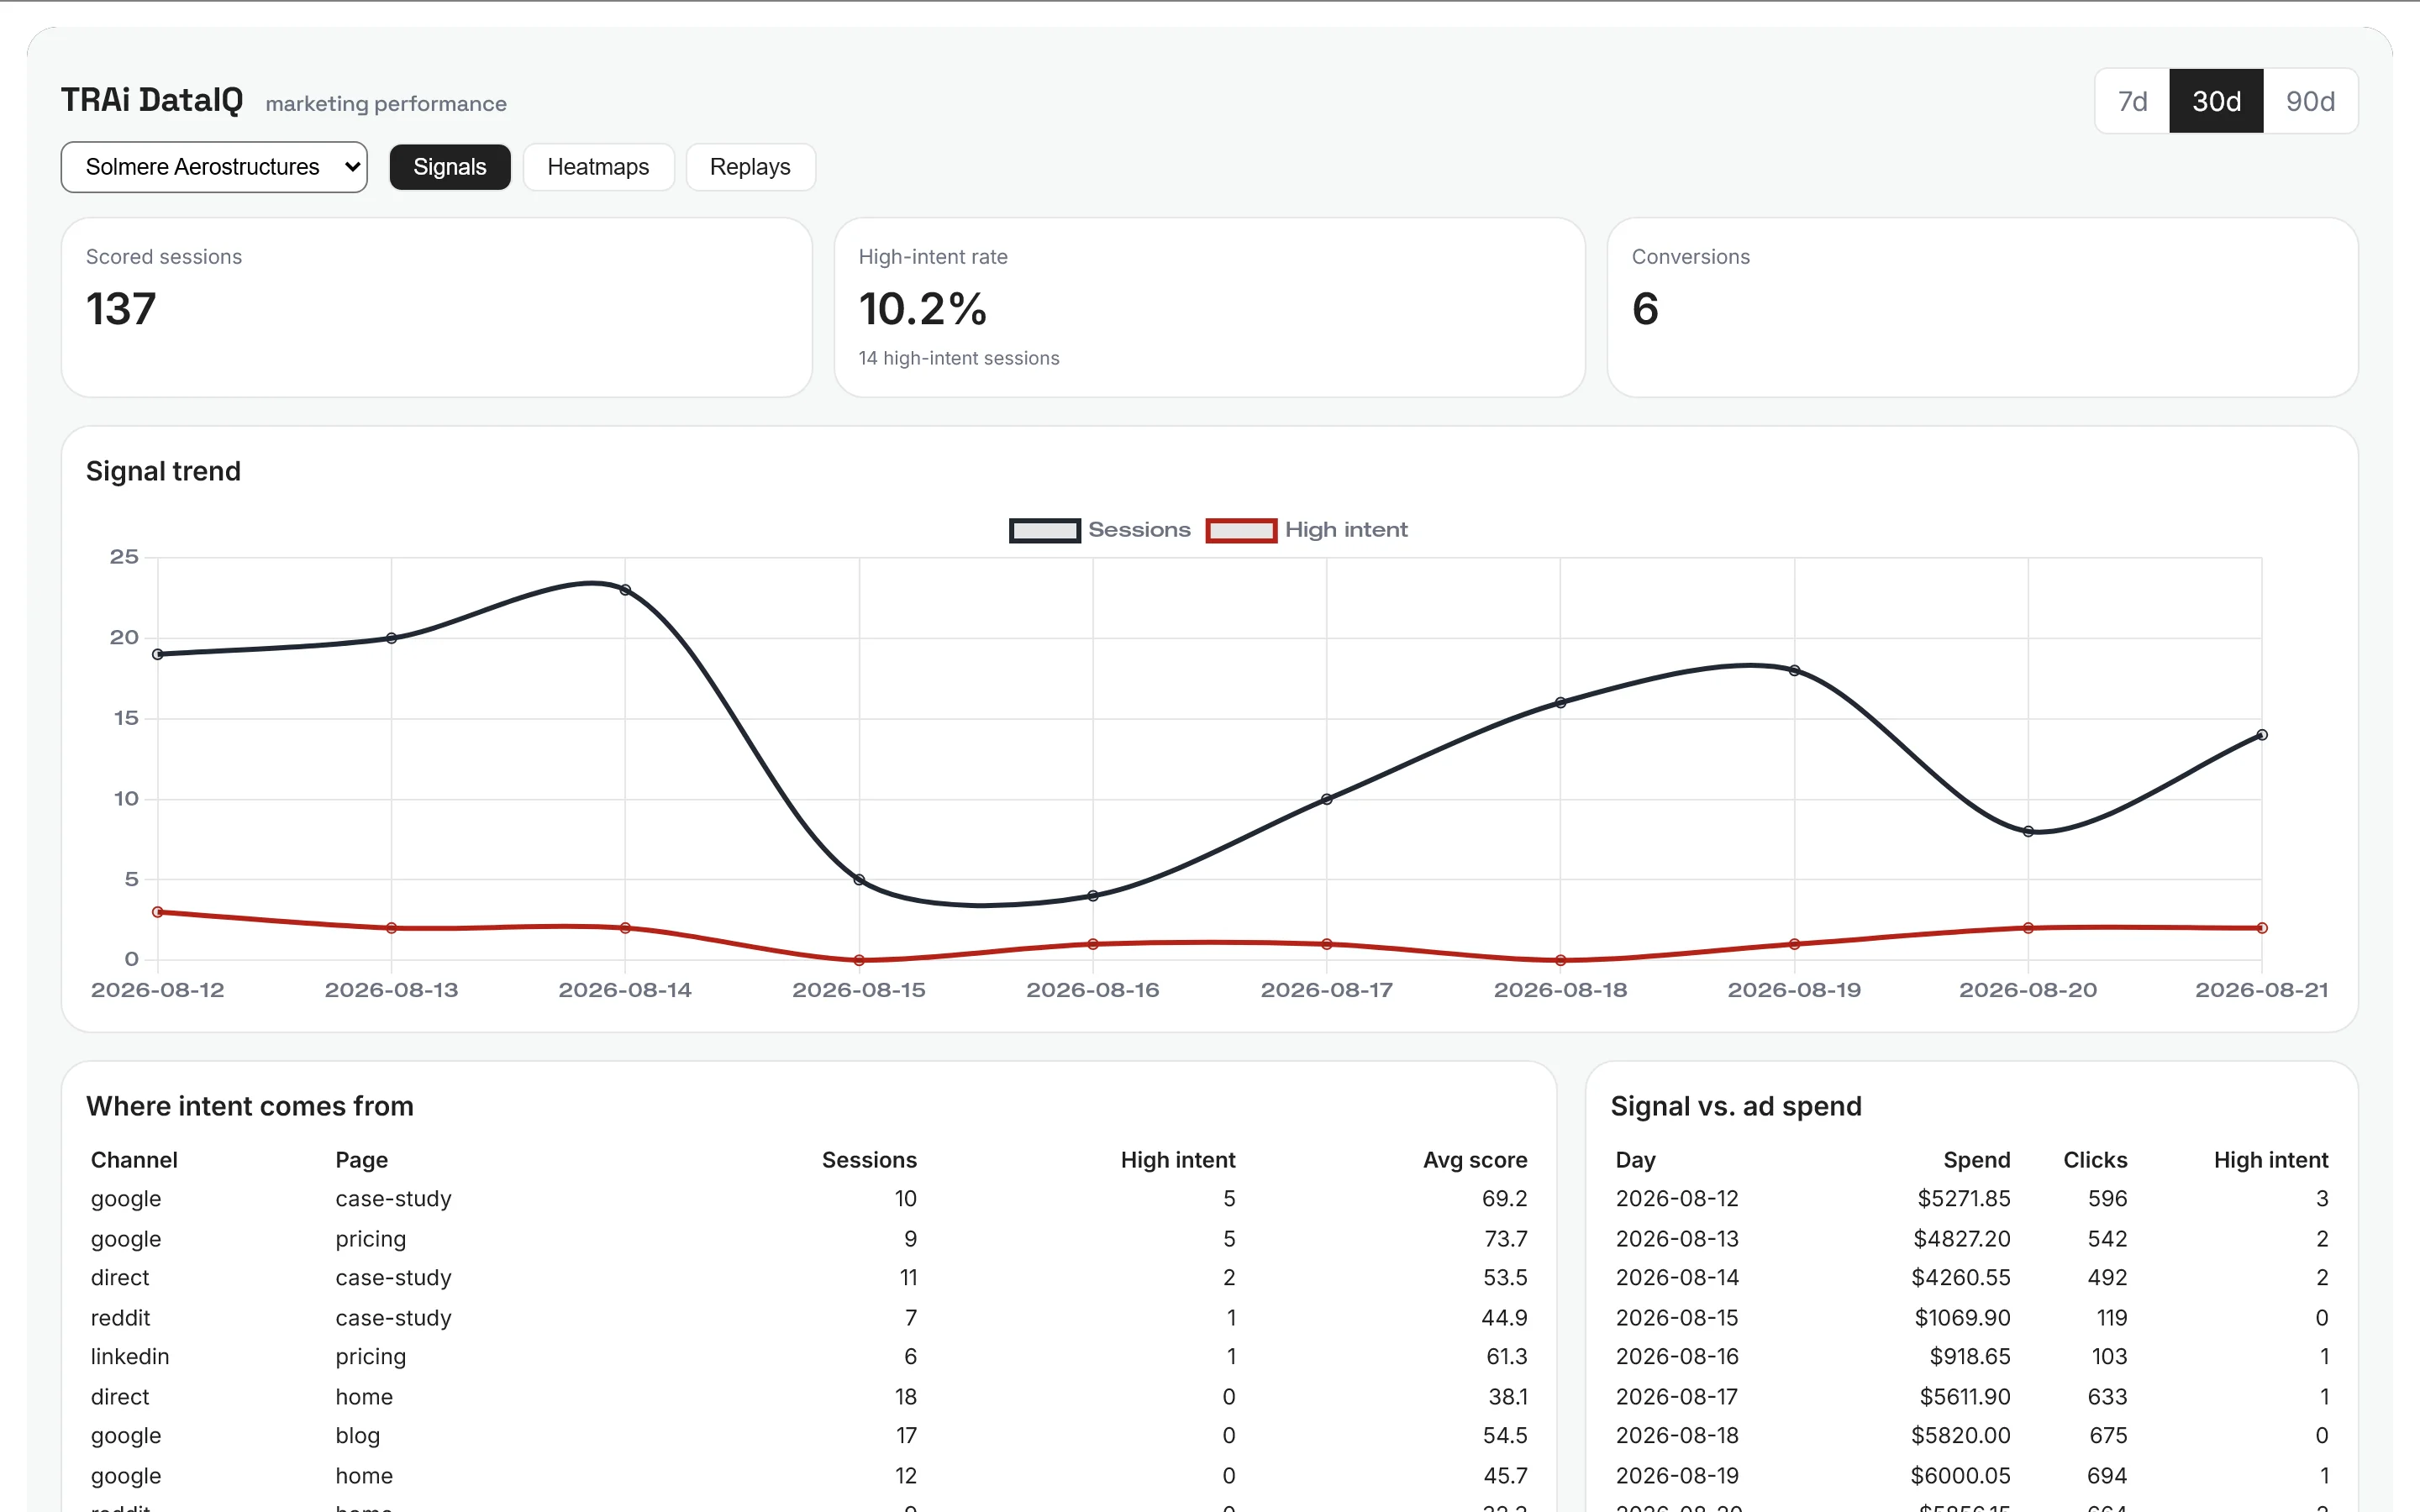Click the spend value $5271.85
Viewport: 2420px width, 1512px height.
coord(1964,1199)
